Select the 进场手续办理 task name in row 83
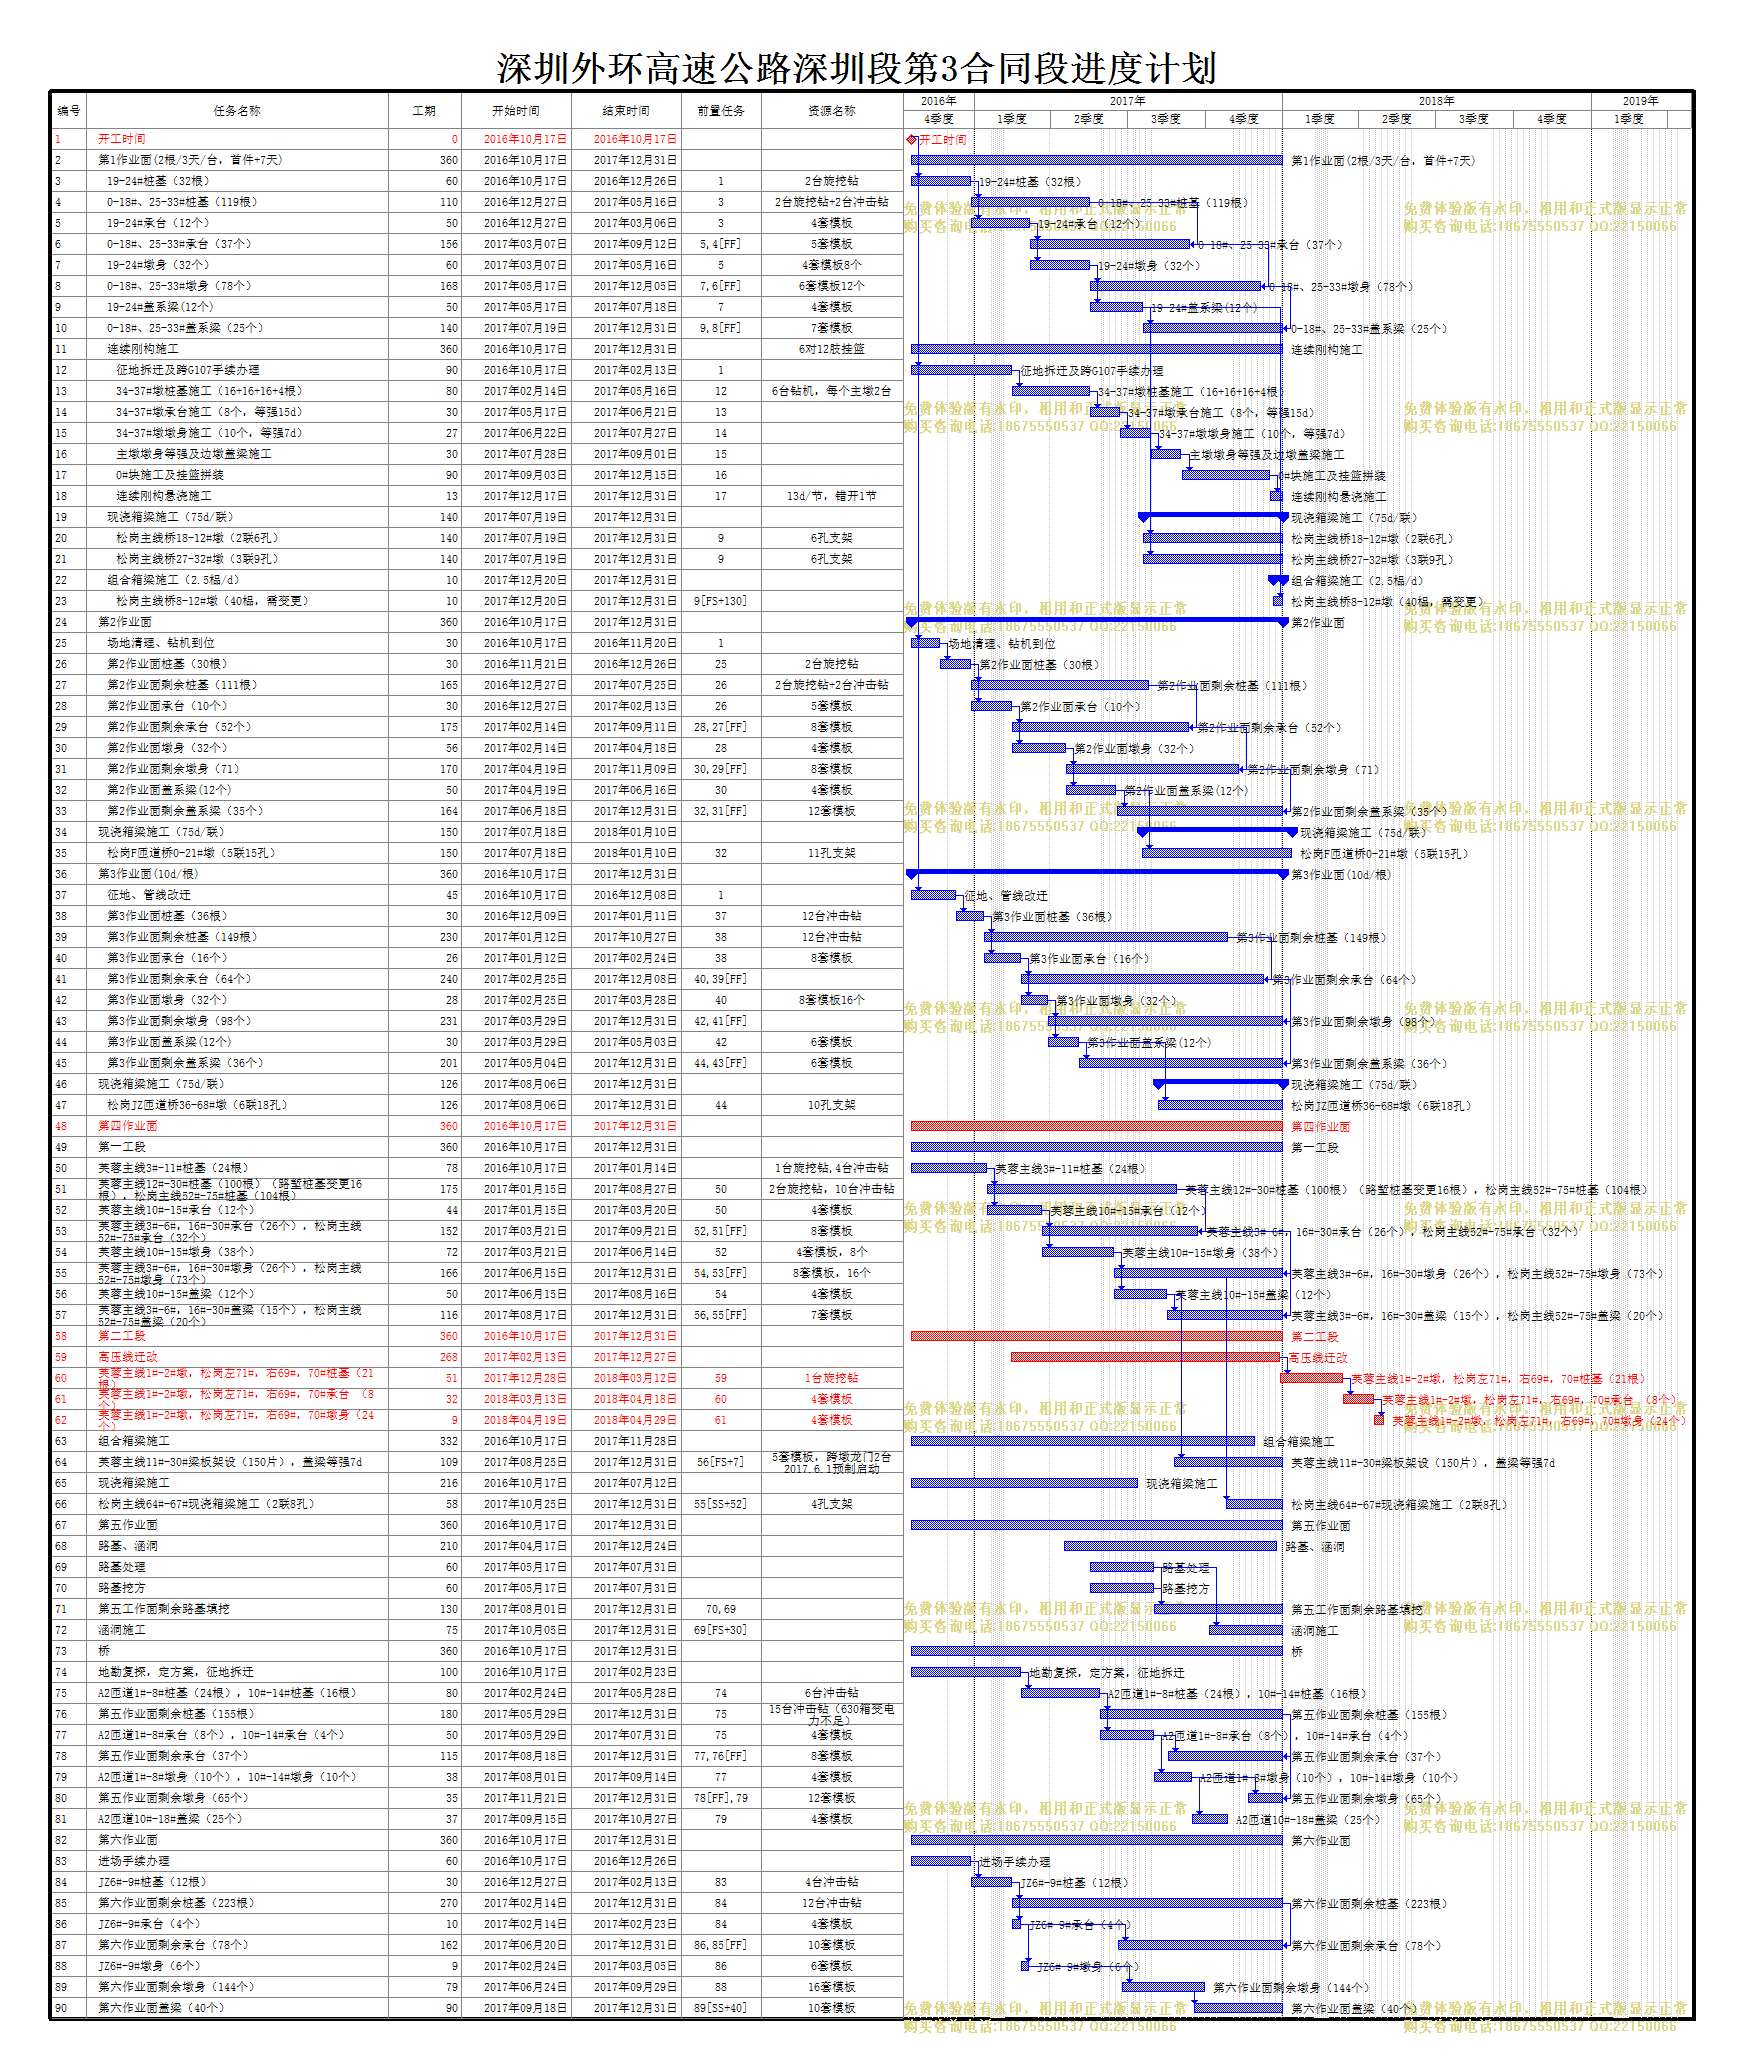 pyautogui.click(x=134, y=1861)
